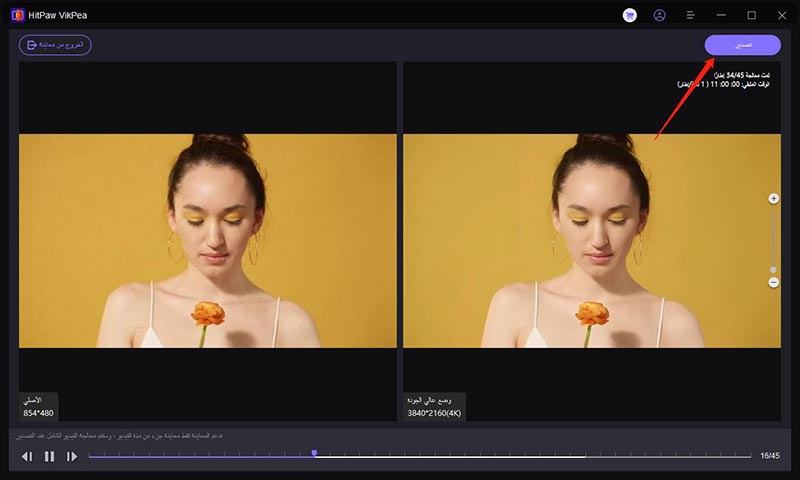Click the enhanced 4K video preview
Image resolution: width=800 pixels, height=480 pixels.
(591, 240)
